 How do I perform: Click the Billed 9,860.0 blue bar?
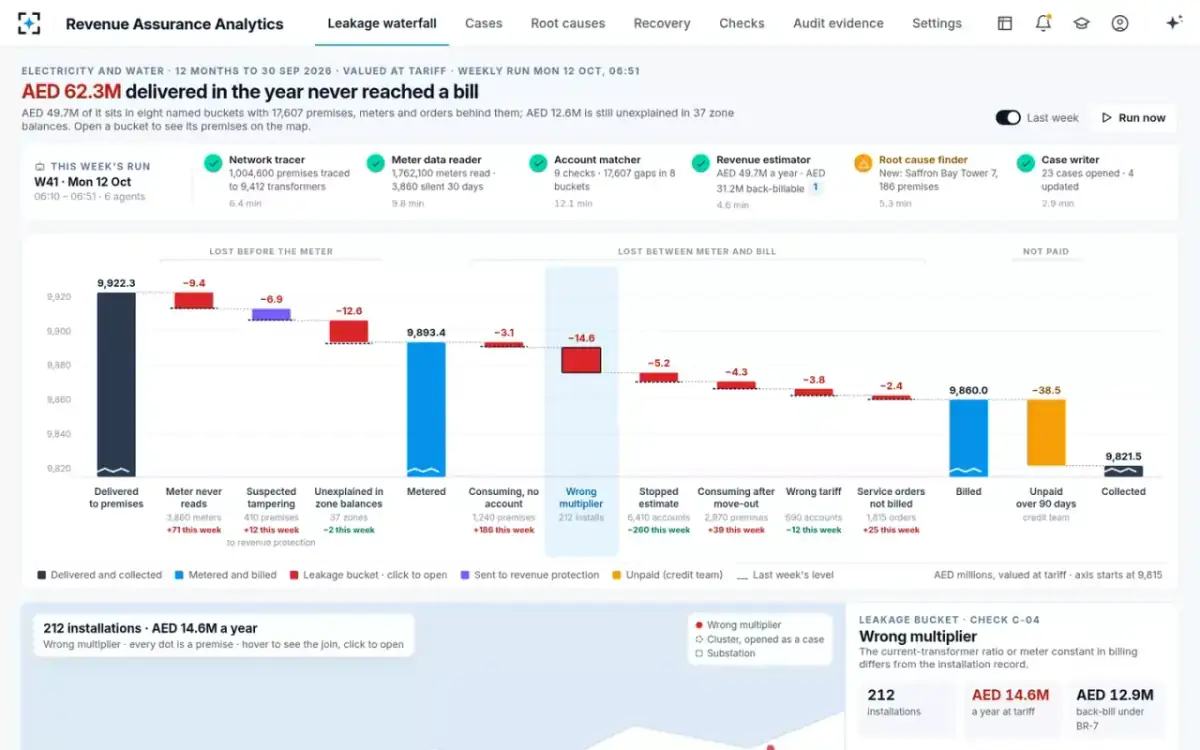pos(969,438)
